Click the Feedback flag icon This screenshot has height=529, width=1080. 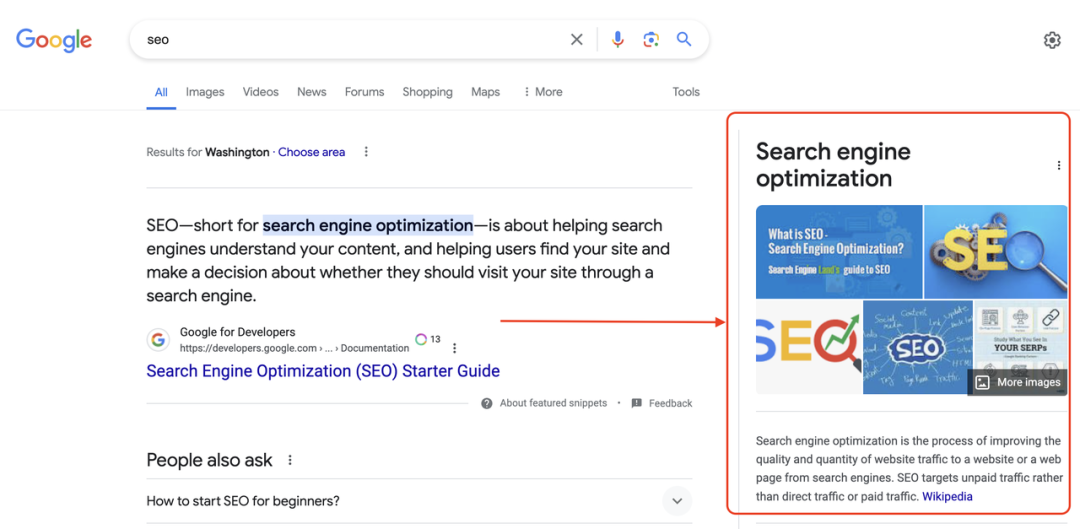pos(636,403)
